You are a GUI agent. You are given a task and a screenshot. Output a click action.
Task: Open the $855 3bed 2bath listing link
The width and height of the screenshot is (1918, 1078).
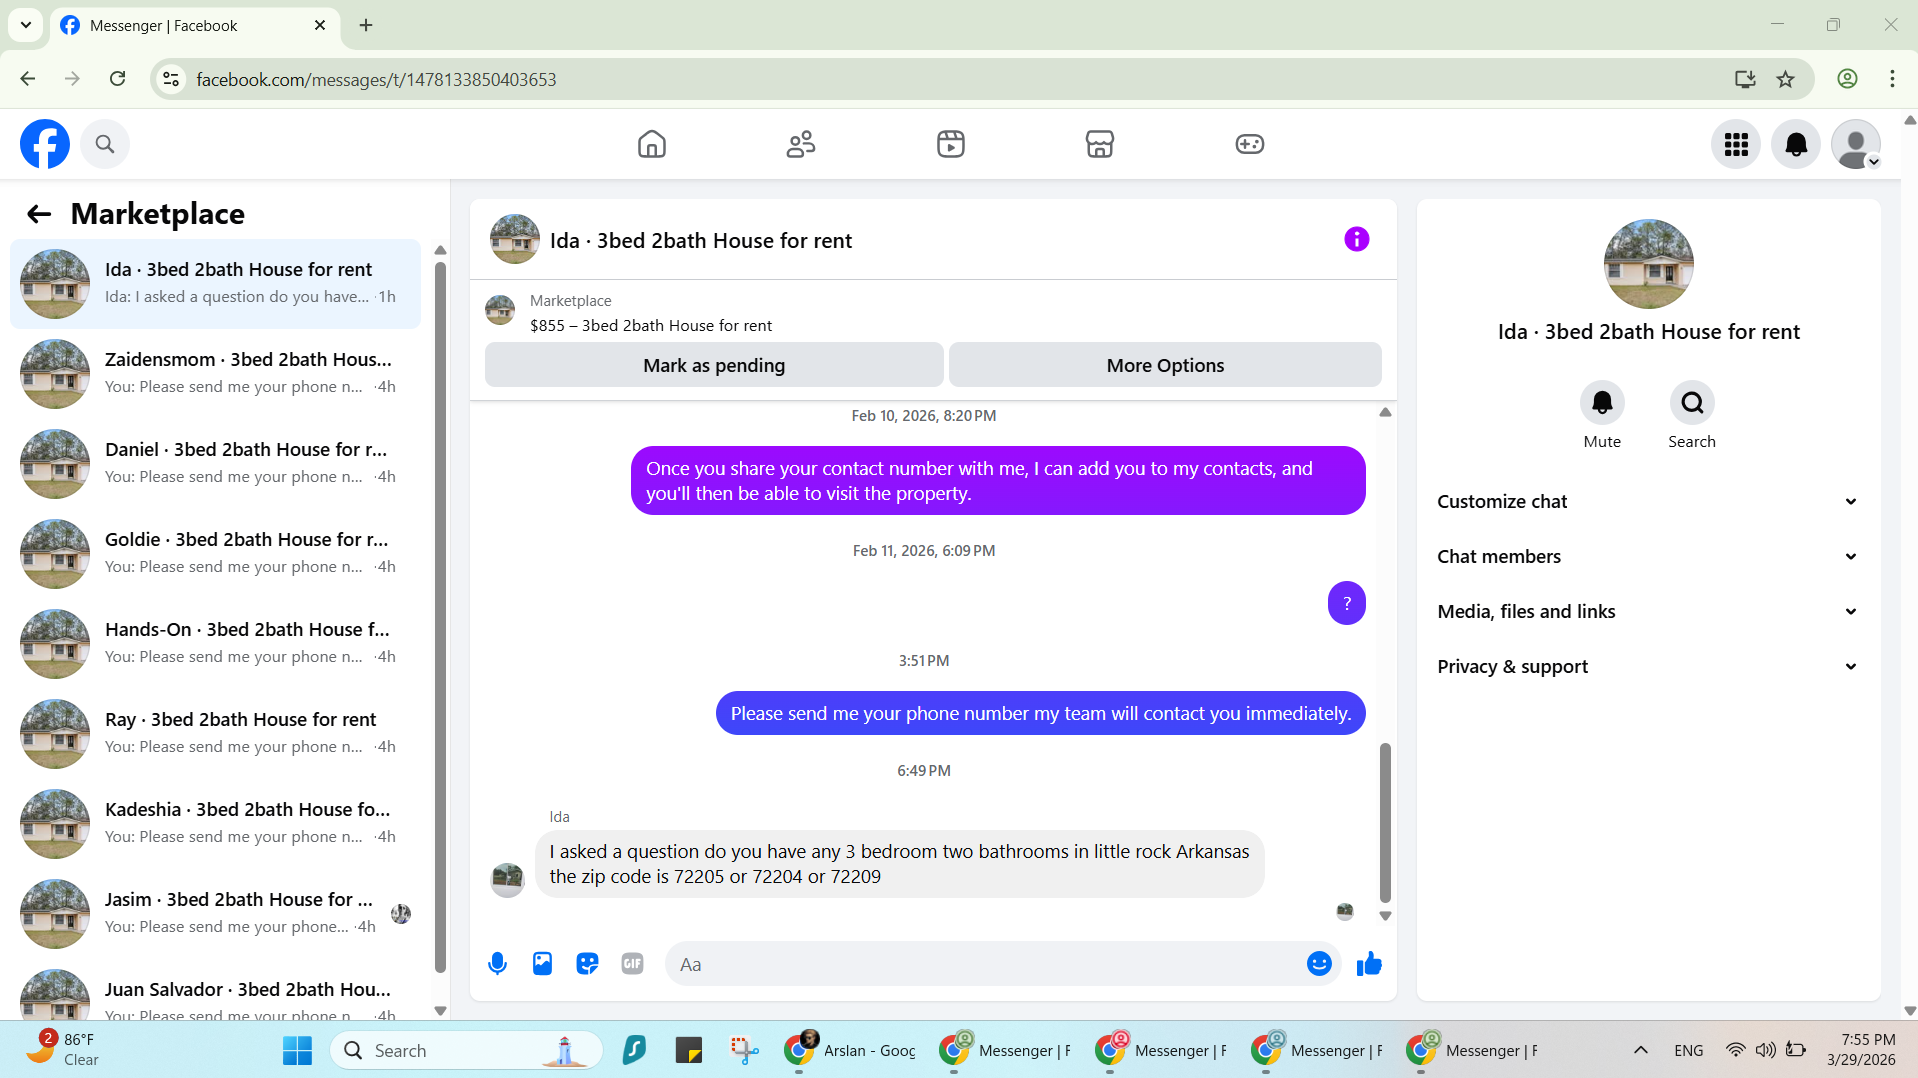tap(651, 326)
